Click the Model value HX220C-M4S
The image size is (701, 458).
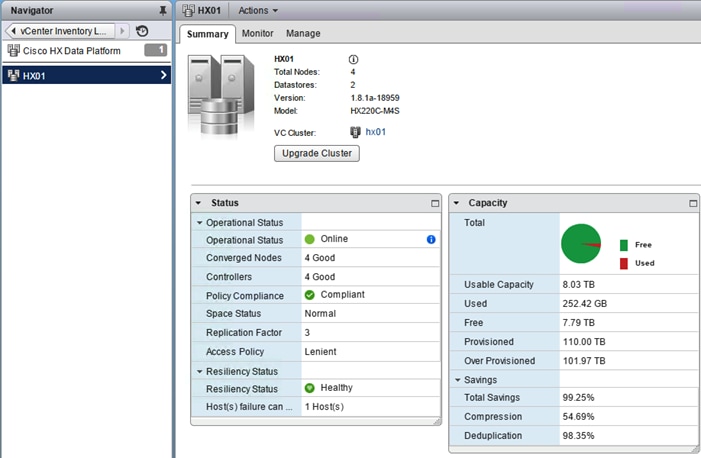375,110
